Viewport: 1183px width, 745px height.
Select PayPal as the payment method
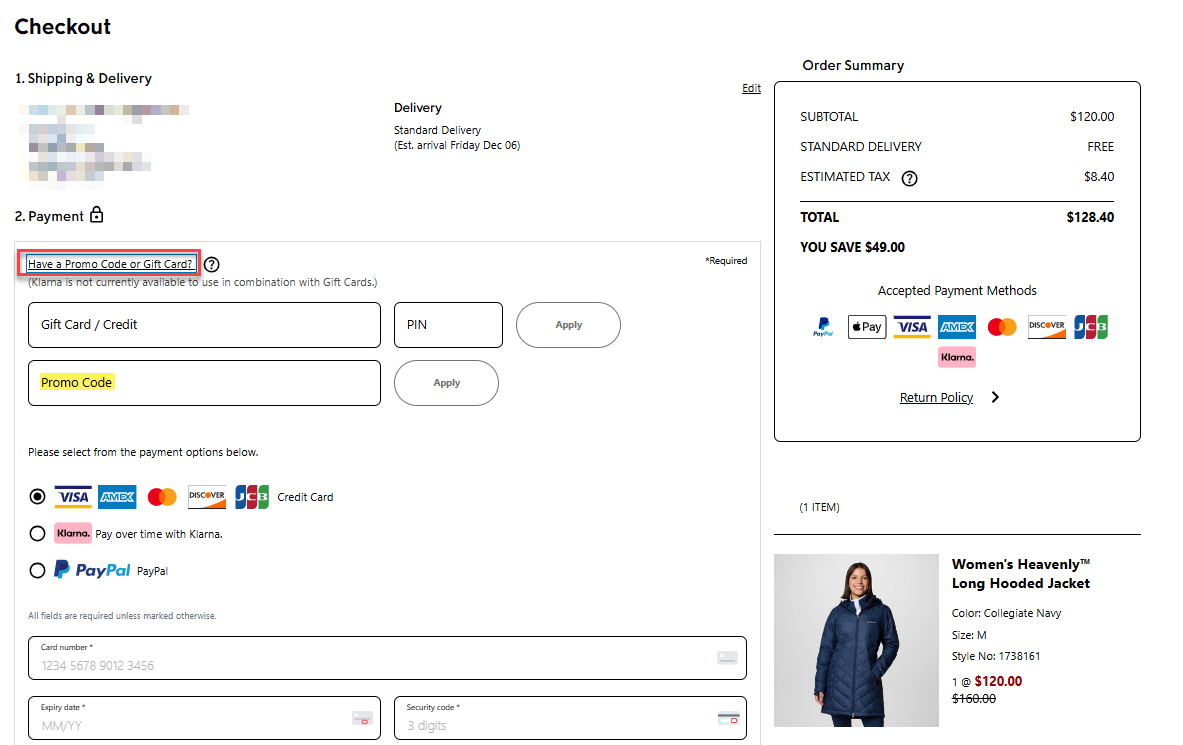coord(37,570)
